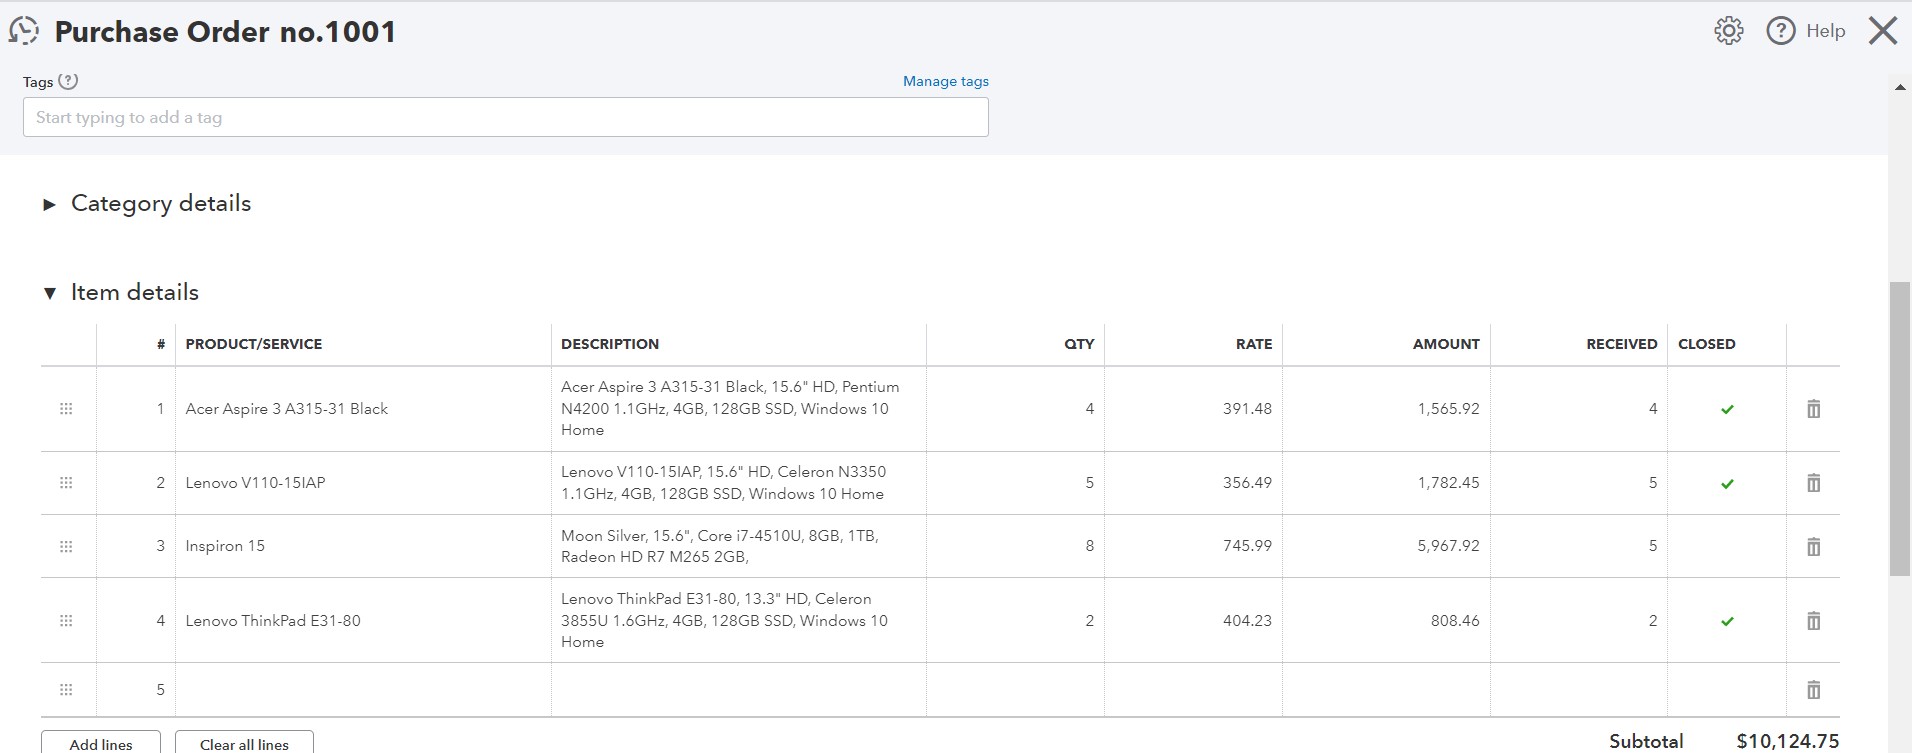
Task: Click the purchase order history clock icon
Action: (x=24, y=31)
